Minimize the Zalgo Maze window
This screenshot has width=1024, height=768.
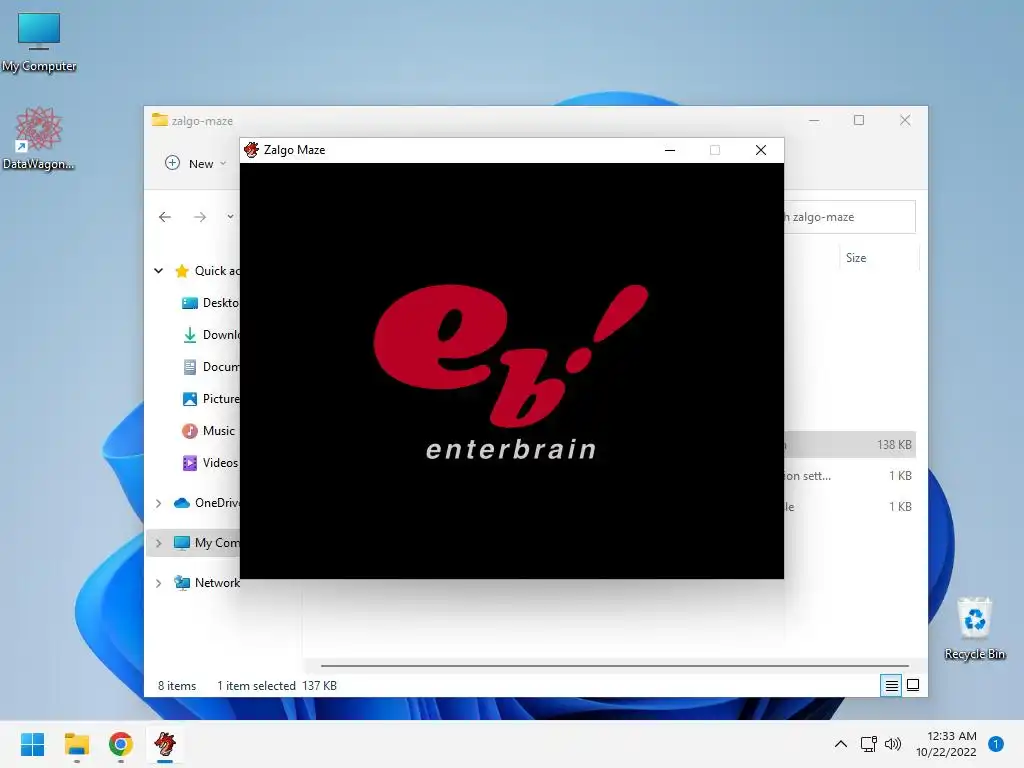[669, 150]
